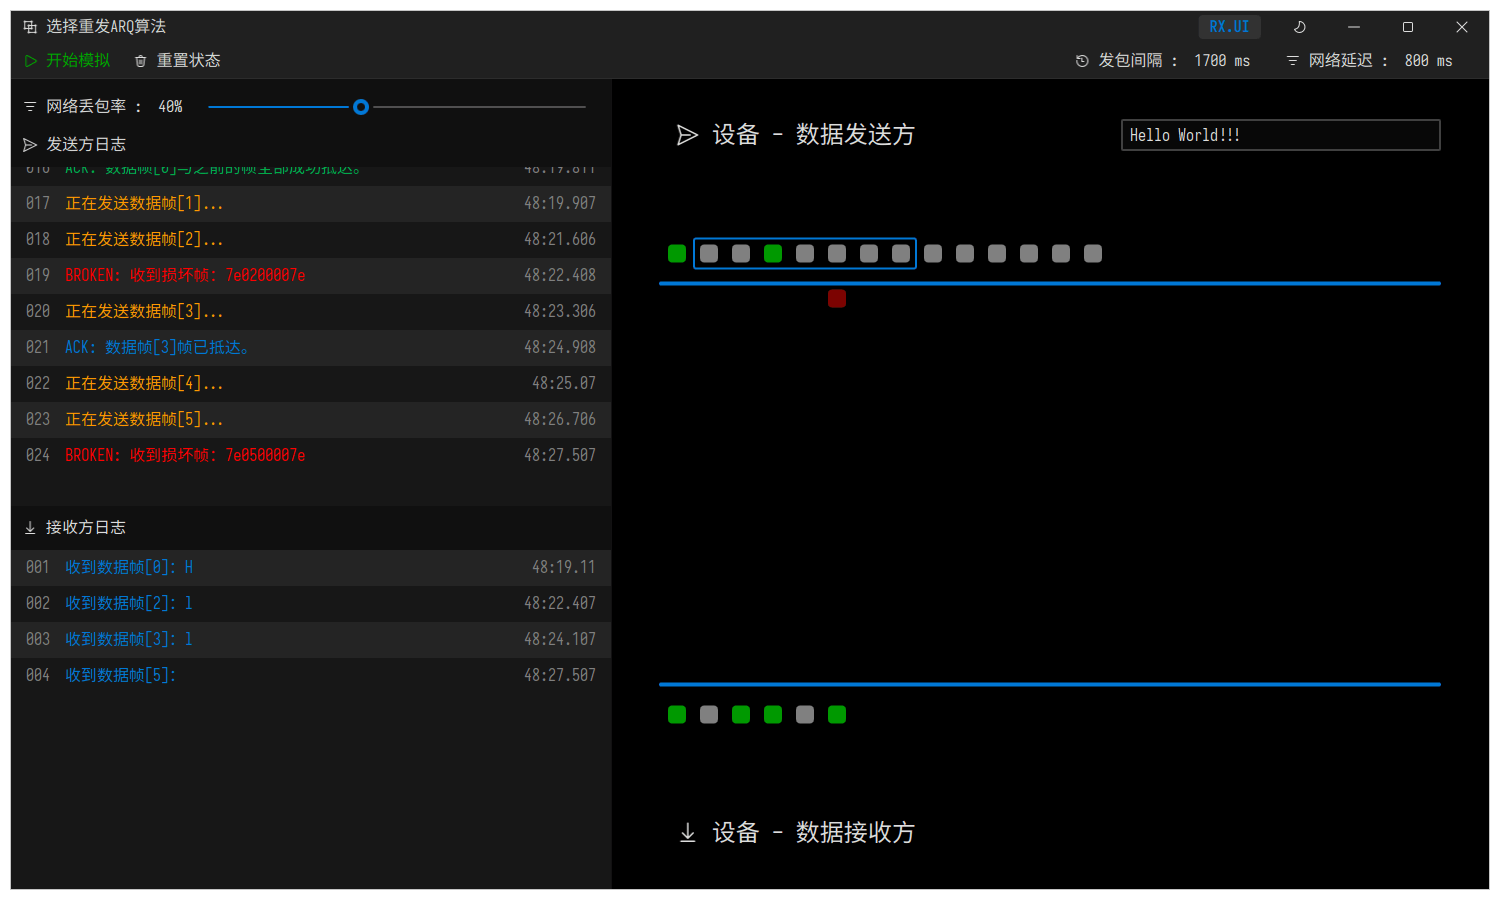Set the 发包间隔 value 1700 ms
Viewport: 1500px width, 900px height.
[1222, 61]
